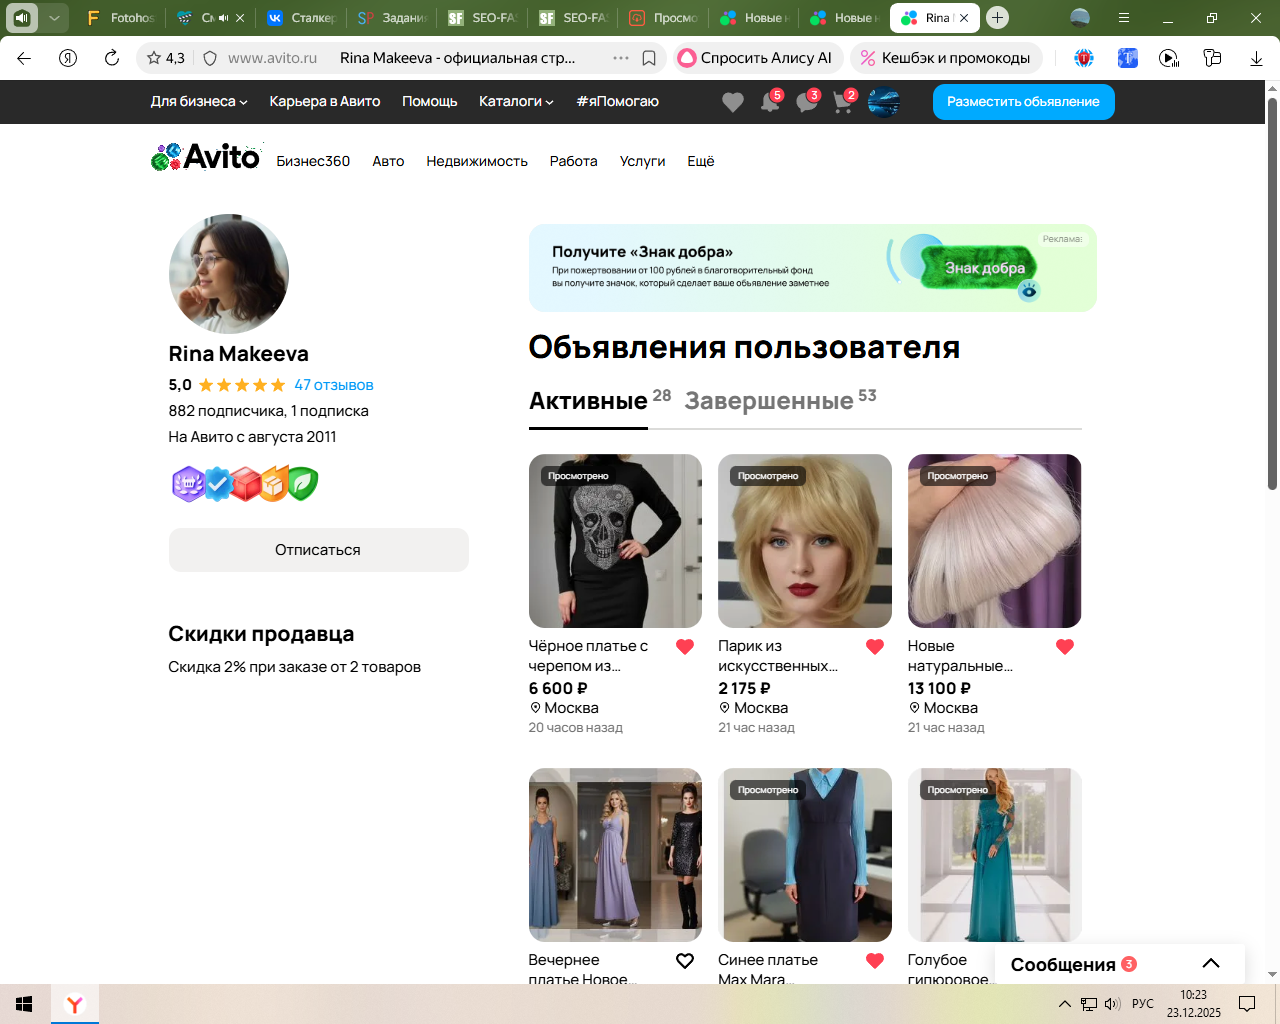Open the Windows action center icon
The image size is (1280, 1024).
[1247, 1004]
